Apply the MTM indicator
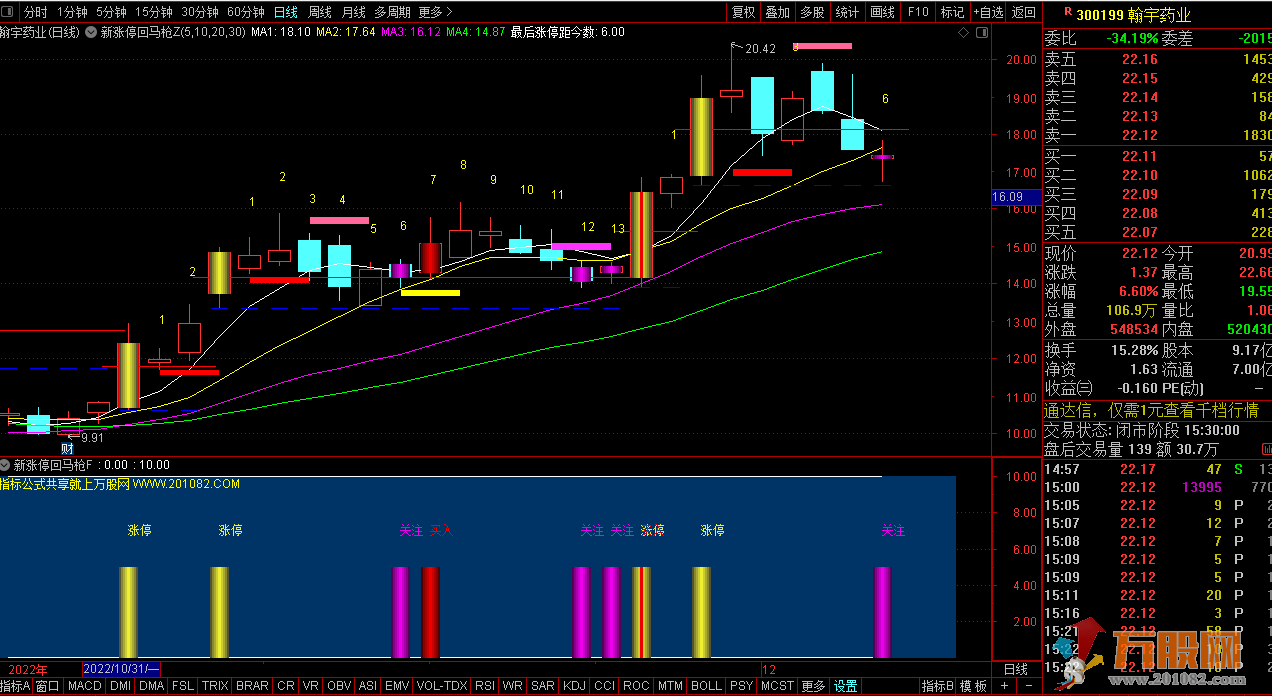1272x696 pixels. tap(670, 686)
